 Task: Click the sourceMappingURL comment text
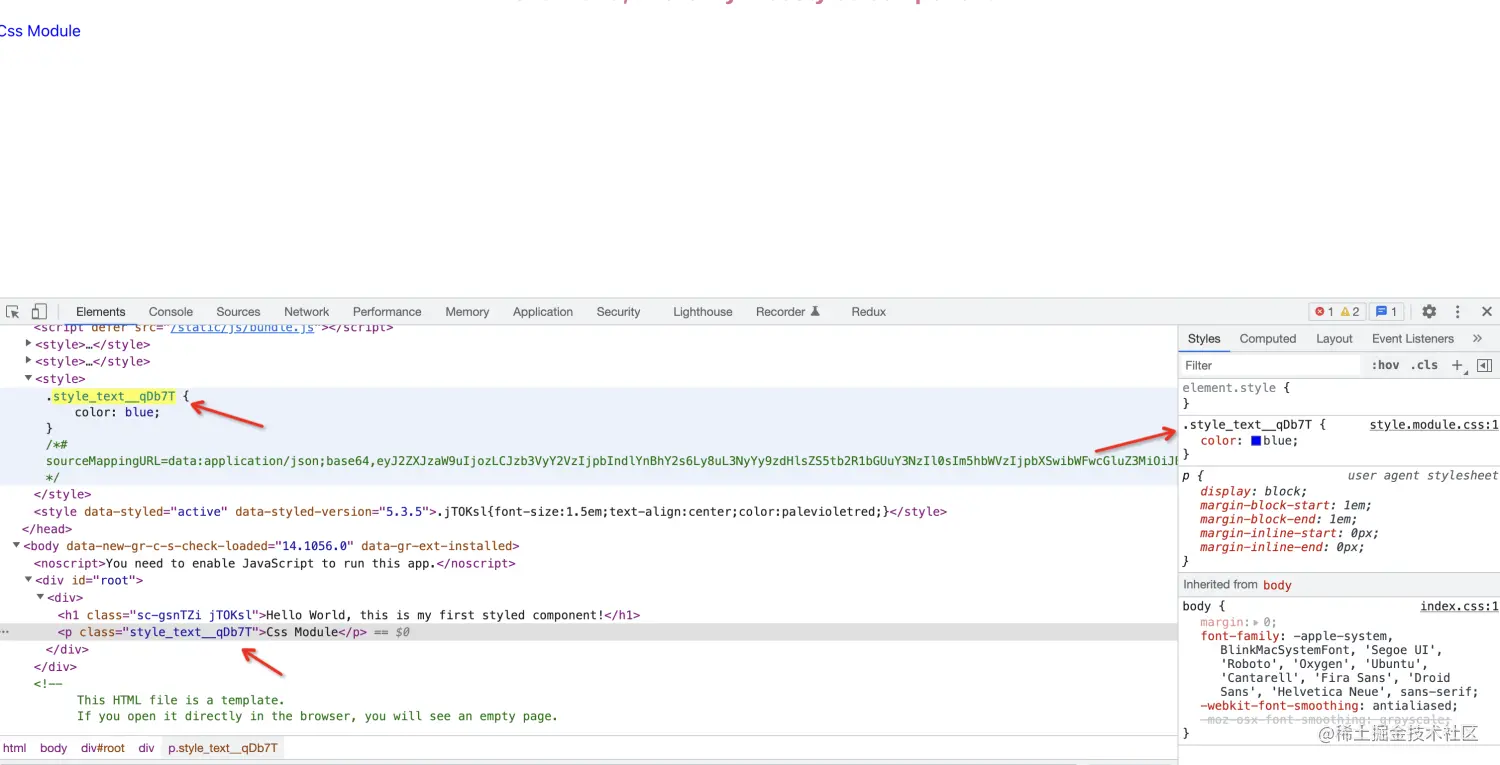click(611, 461)
